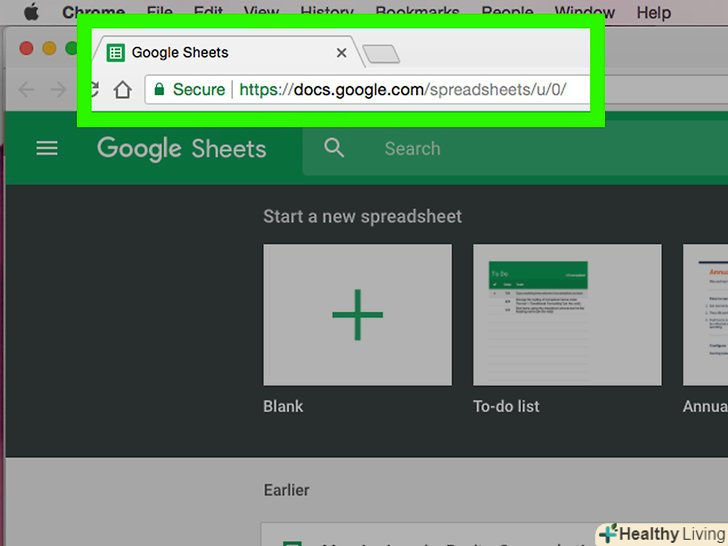Go to Google Sheets home logo
This screenshot has width=728, height=546.
coord(182,149)
